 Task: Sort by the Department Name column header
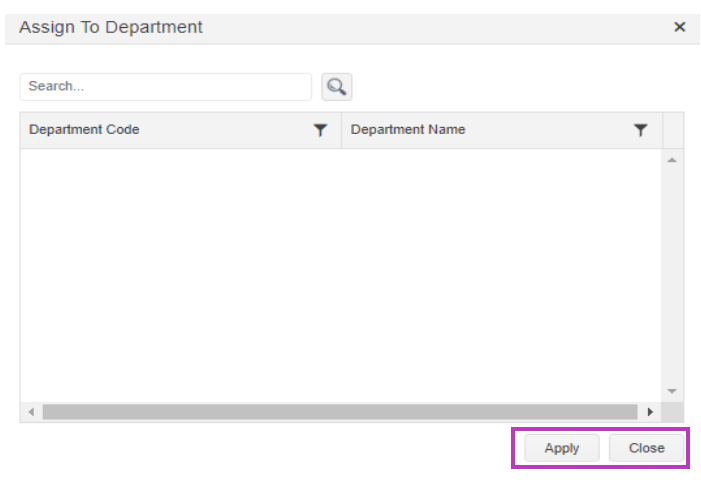point(408,130)
